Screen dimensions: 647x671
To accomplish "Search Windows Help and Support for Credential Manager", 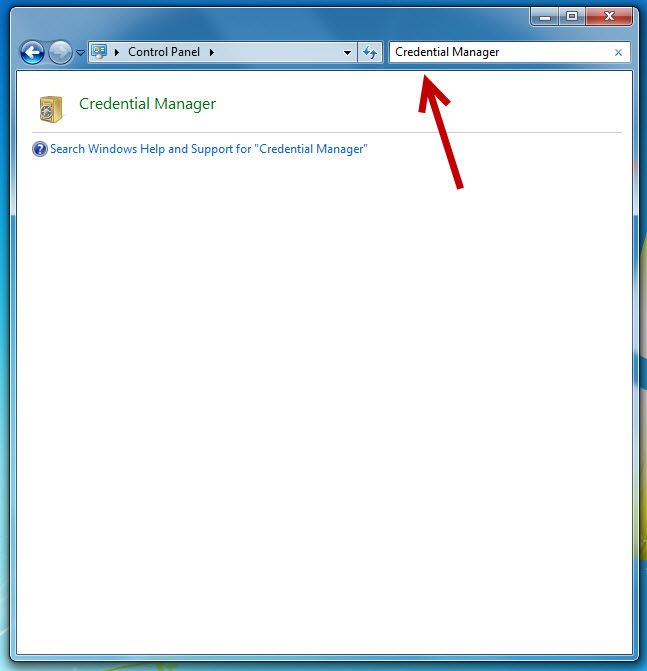I will (x=209, y=149).
